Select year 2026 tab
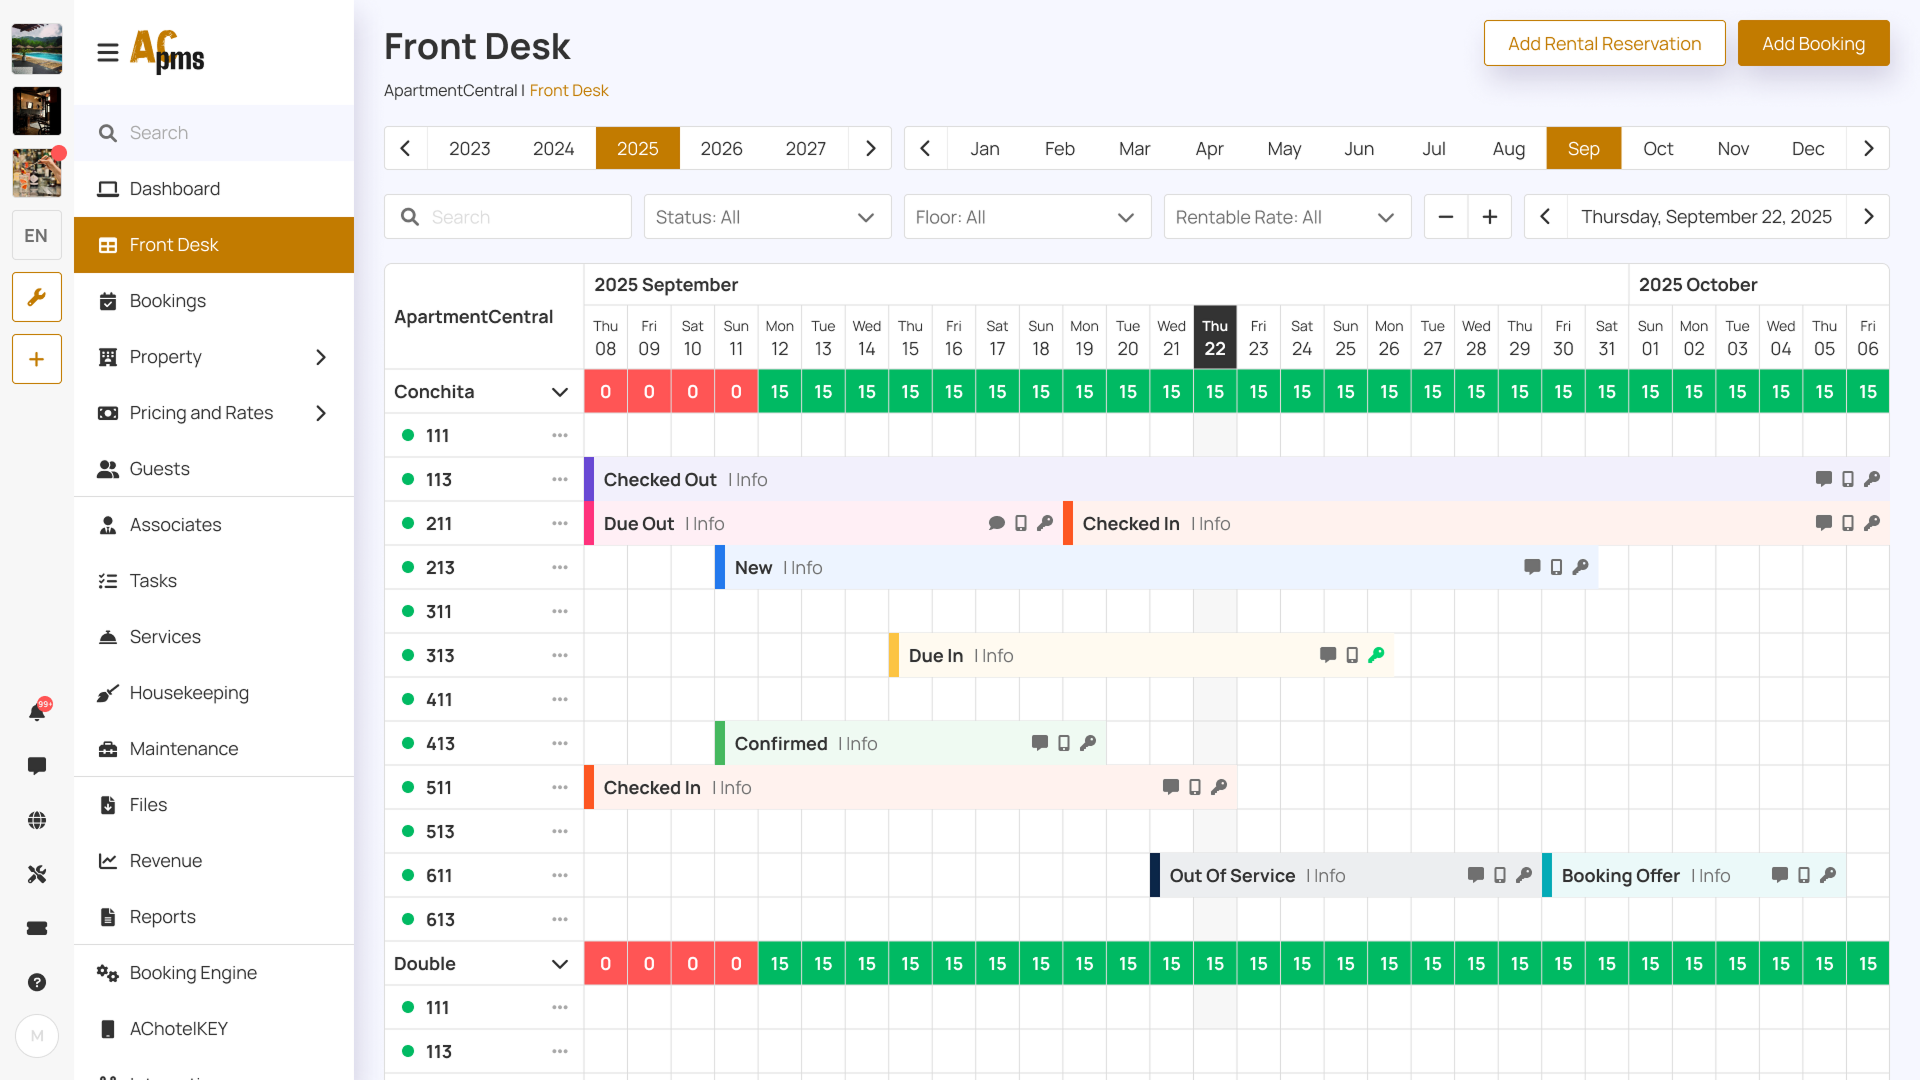 [x=721, y=148]
